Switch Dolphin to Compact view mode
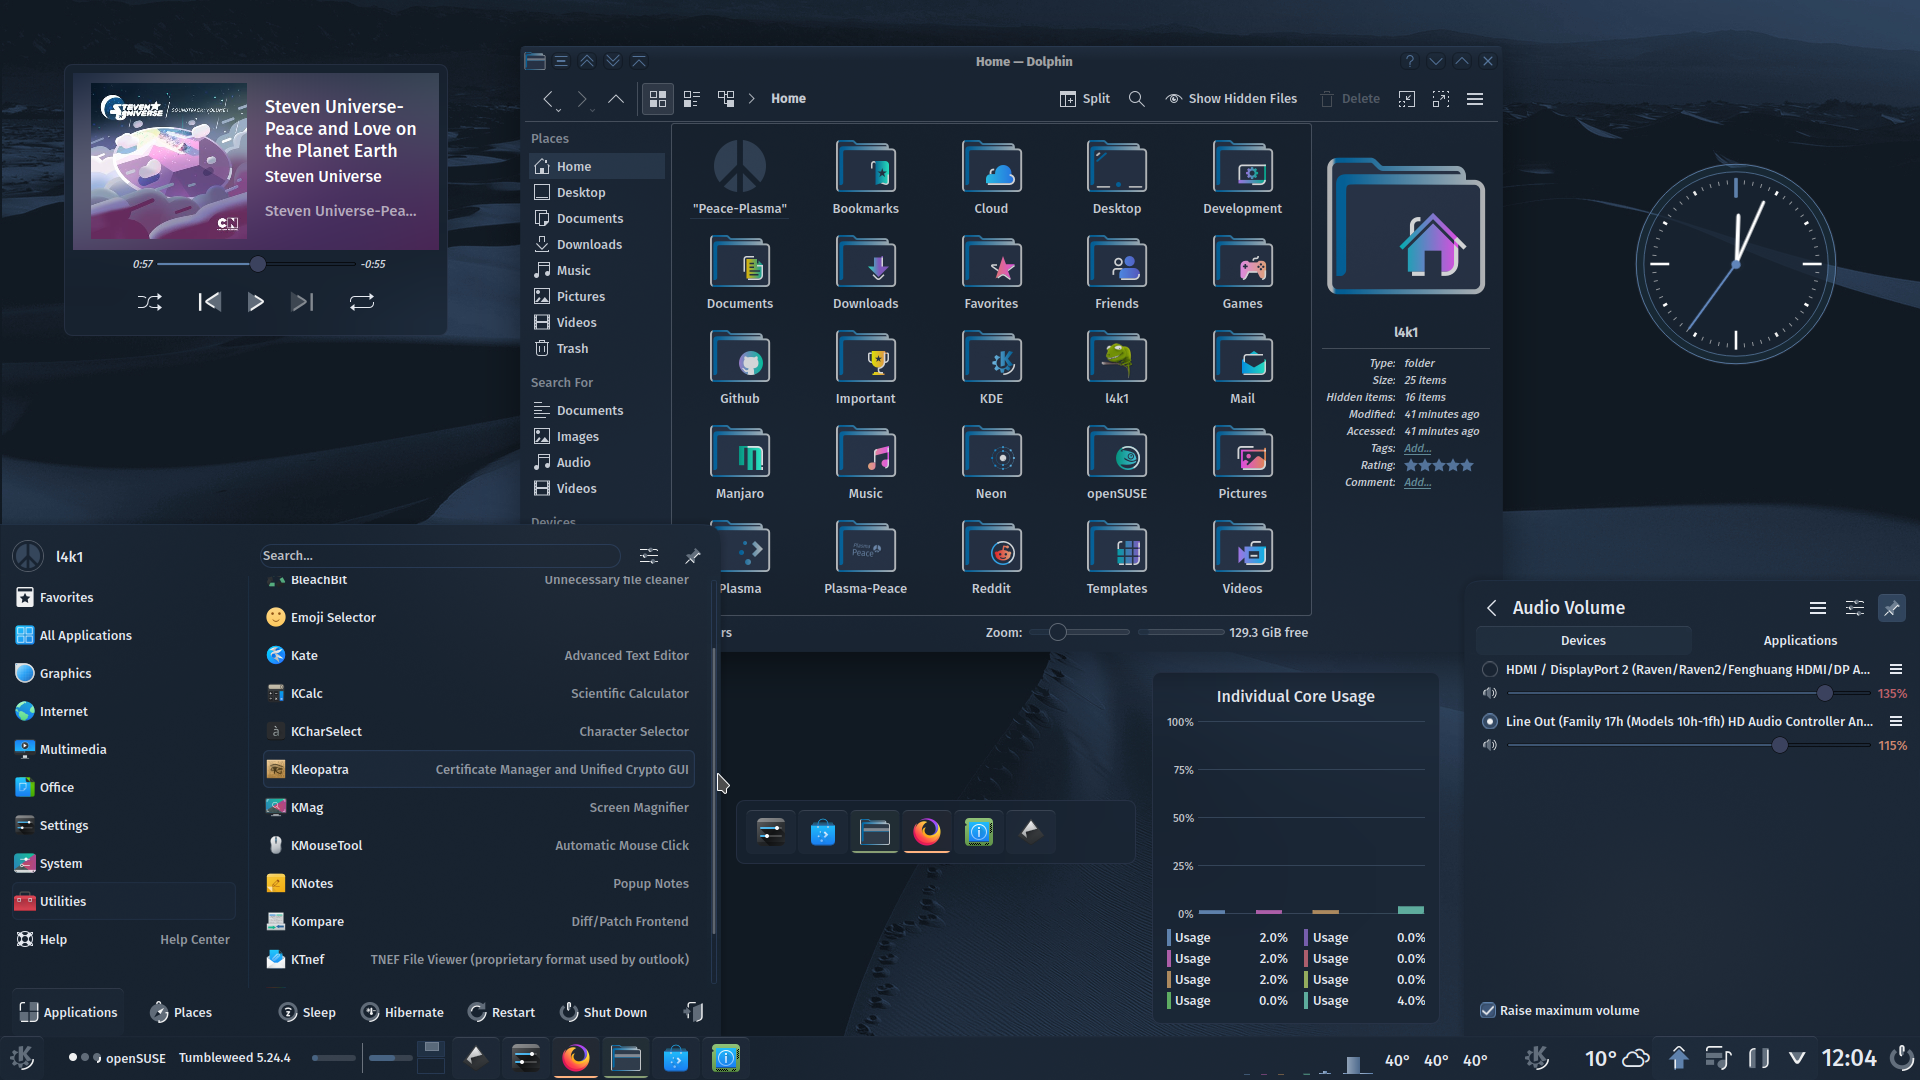This screenshot has height=1080, width=1920. (692, 99)
